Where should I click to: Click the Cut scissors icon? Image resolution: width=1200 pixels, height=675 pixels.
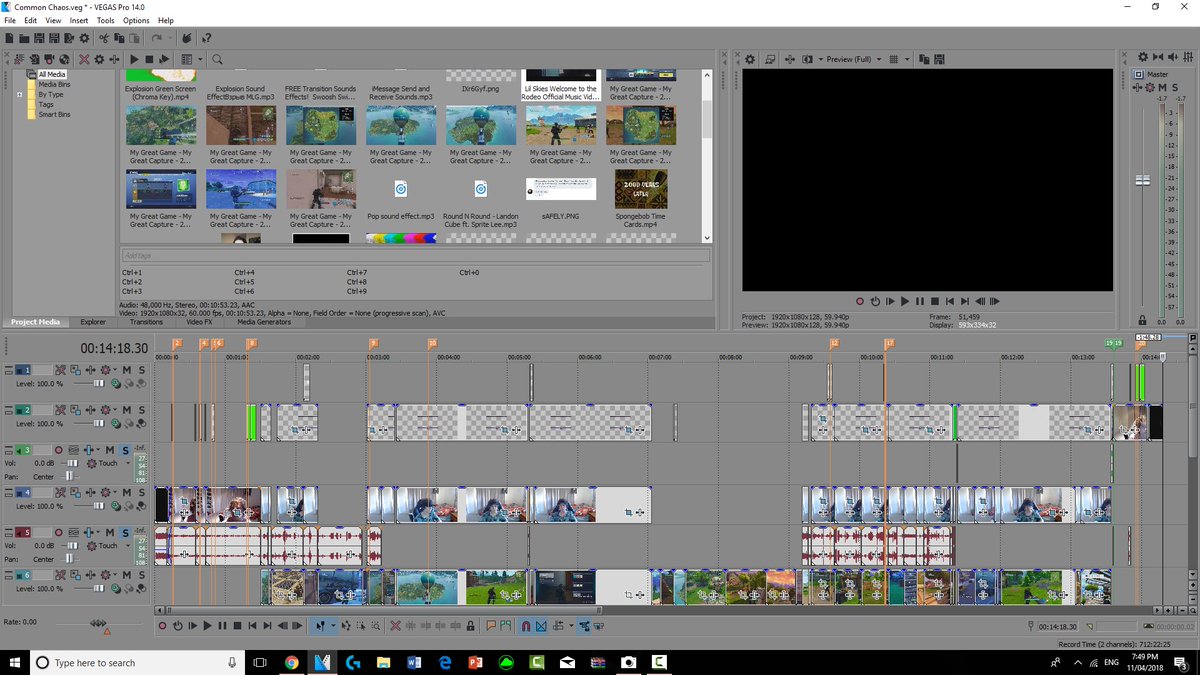pyautogui.click(x=104, y=38)
